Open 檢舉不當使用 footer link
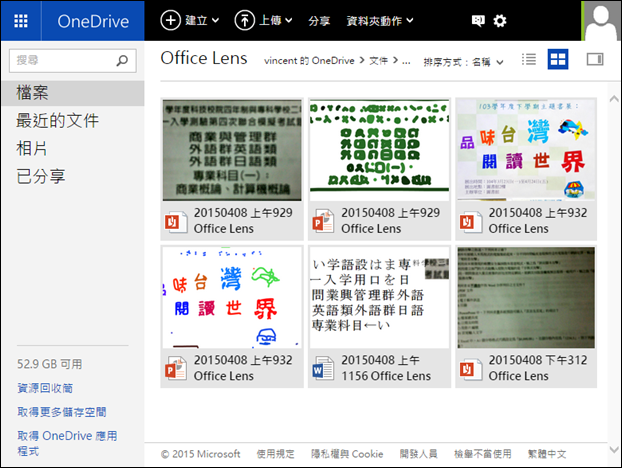 (482, 454)
